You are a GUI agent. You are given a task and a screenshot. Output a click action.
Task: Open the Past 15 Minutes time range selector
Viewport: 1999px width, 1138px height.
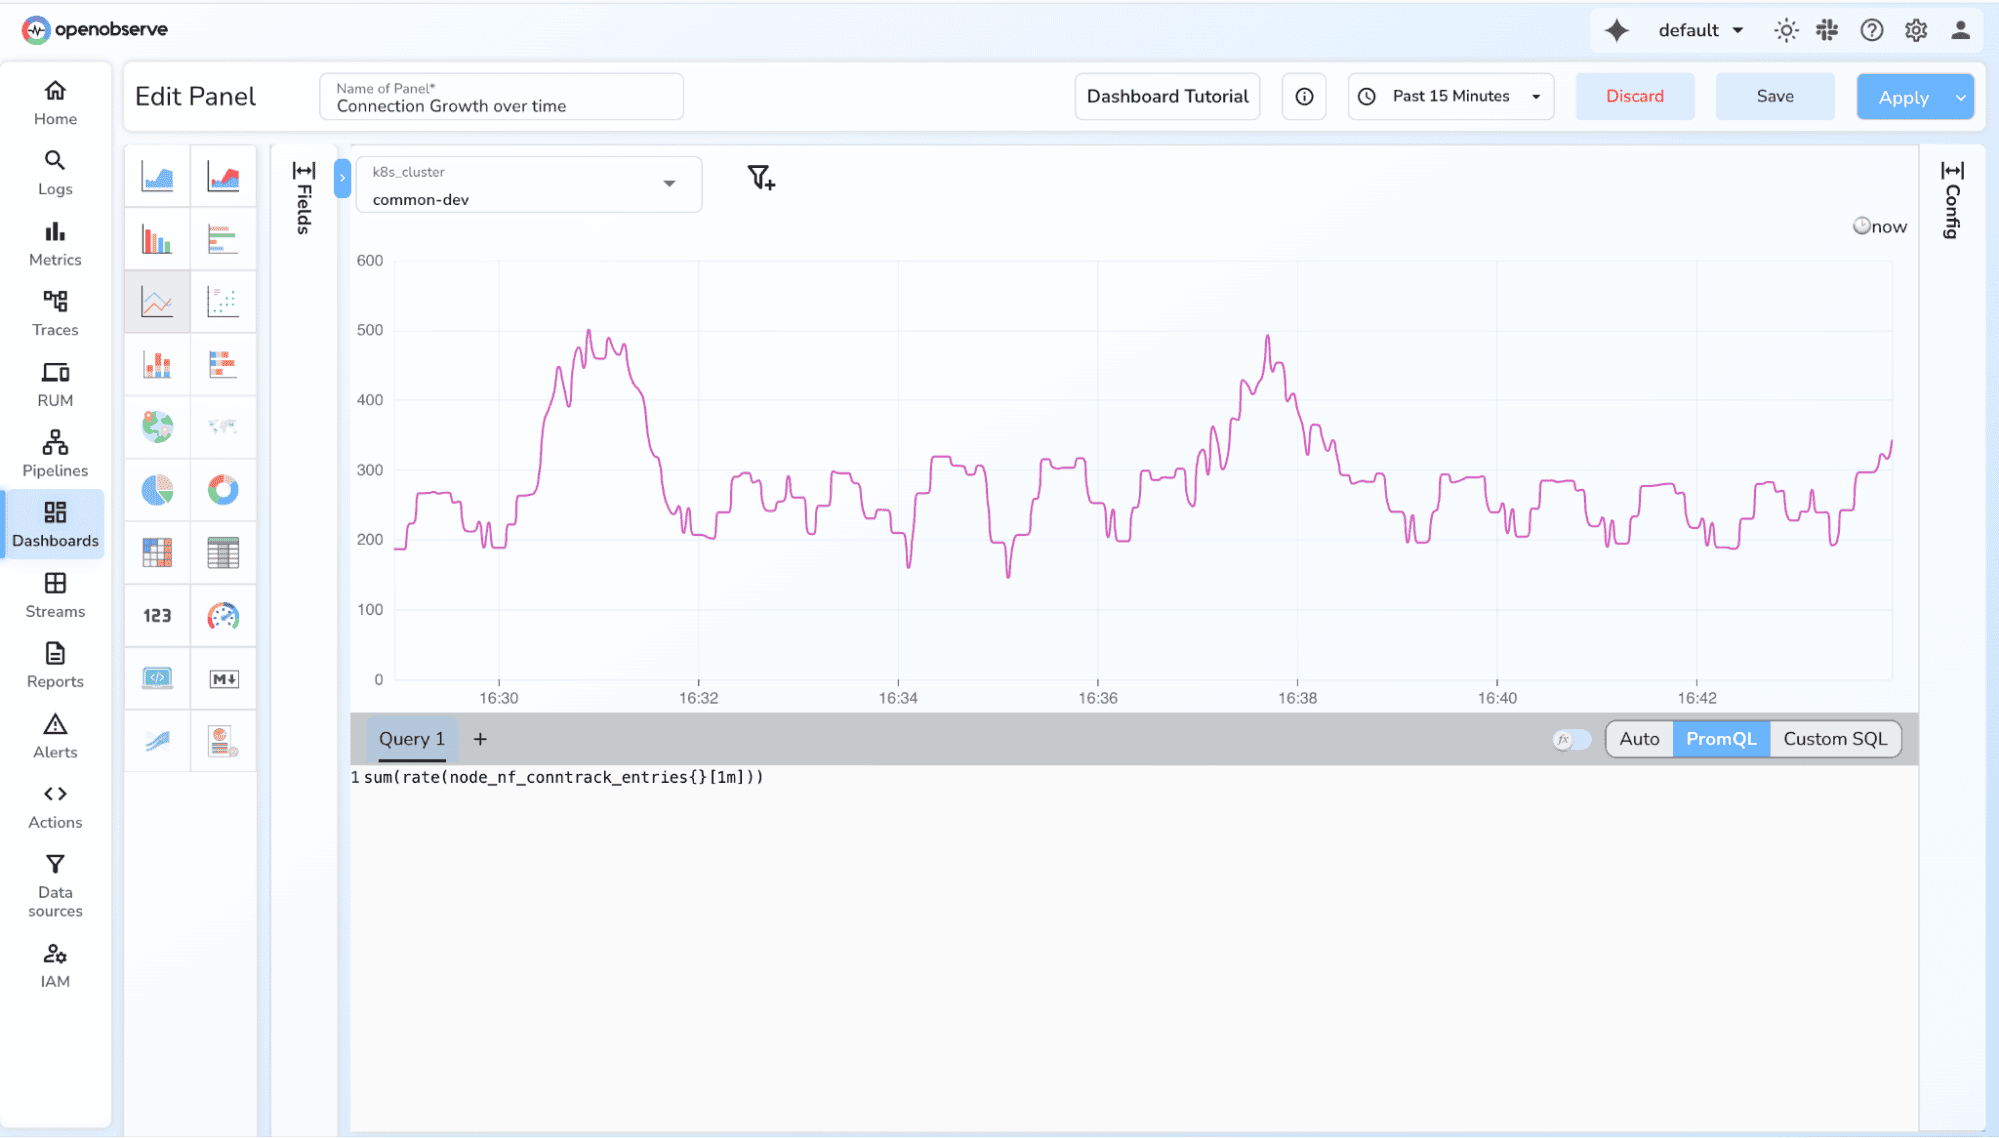[x=1449, y=96]
